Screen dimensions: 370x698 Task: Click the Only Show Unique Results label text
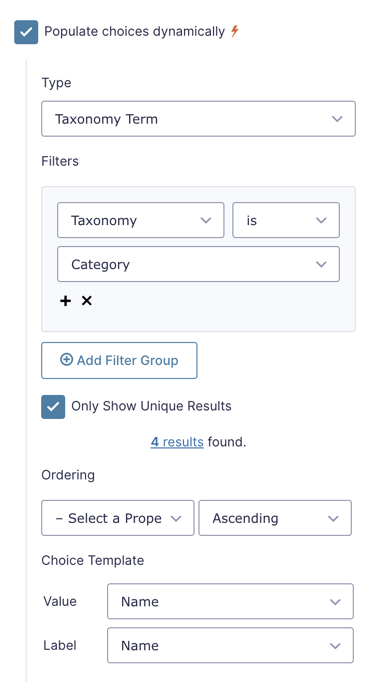point(151,406)
